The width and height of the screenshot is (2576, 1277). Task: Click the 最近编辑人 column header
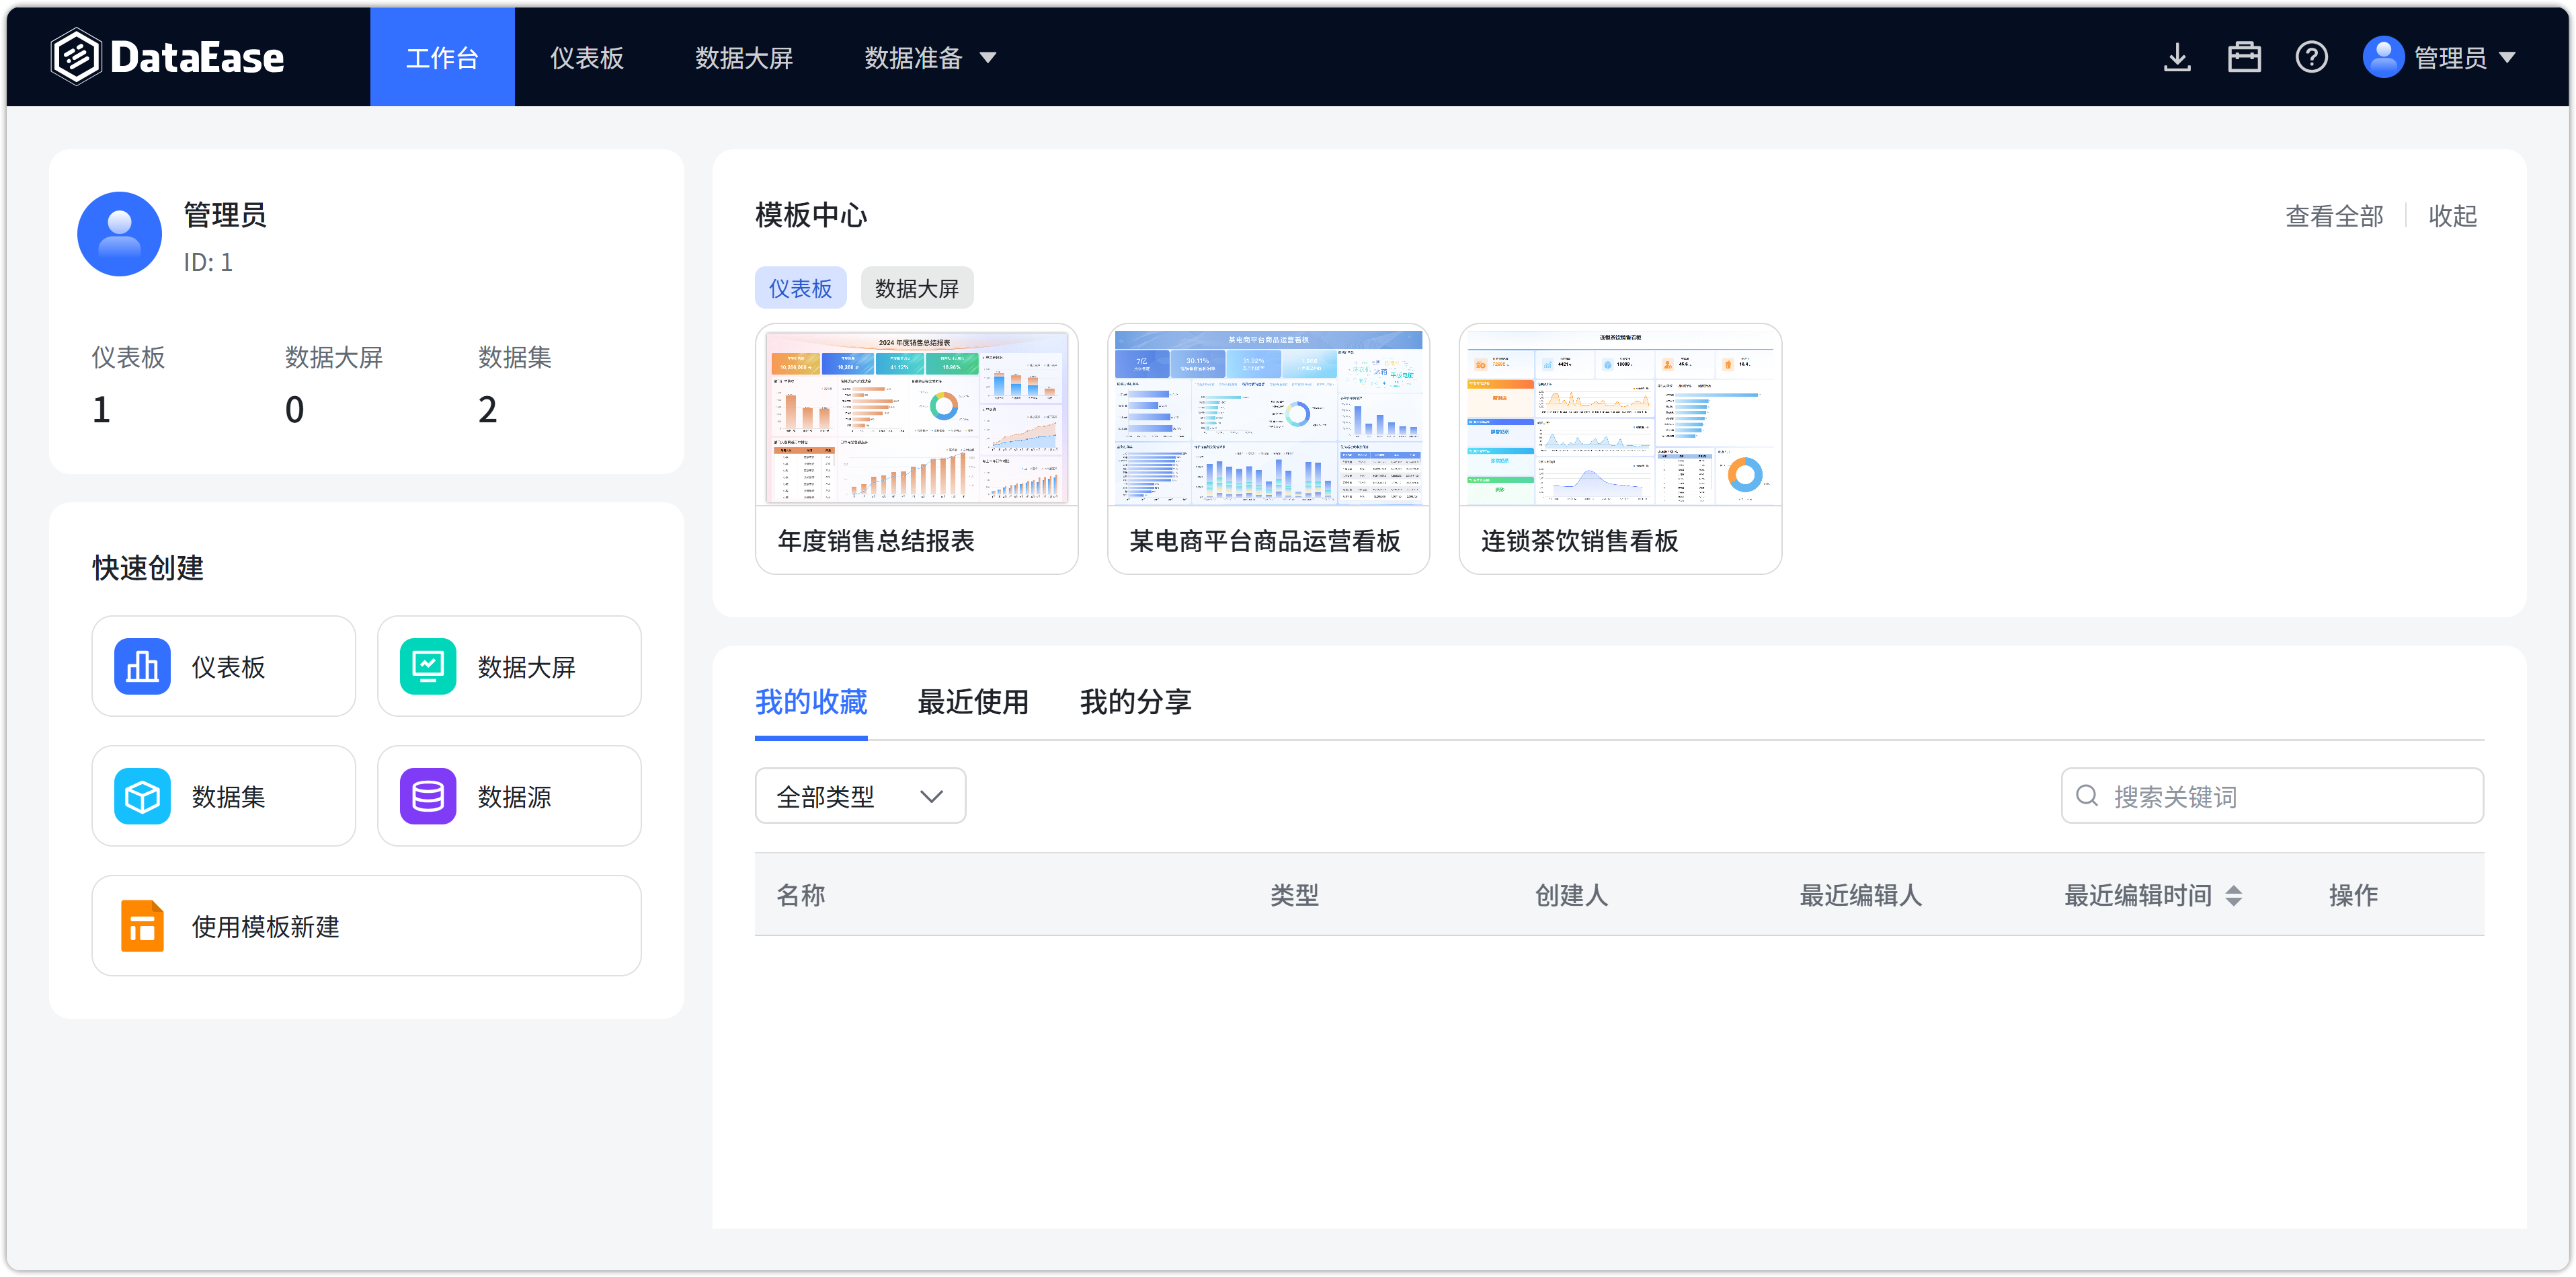[x=1861, y=895]
